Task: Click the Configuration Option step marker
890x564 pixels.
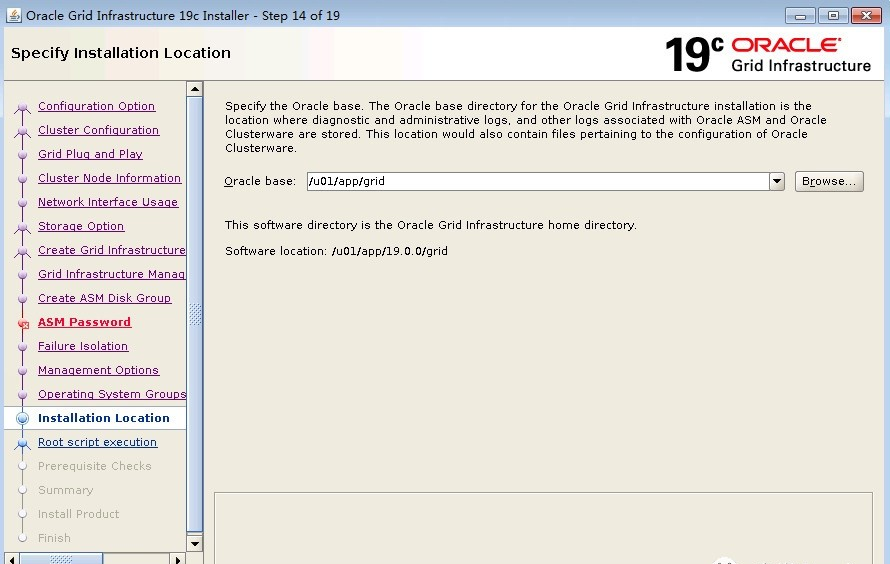Action: click(x=23, y=107)
